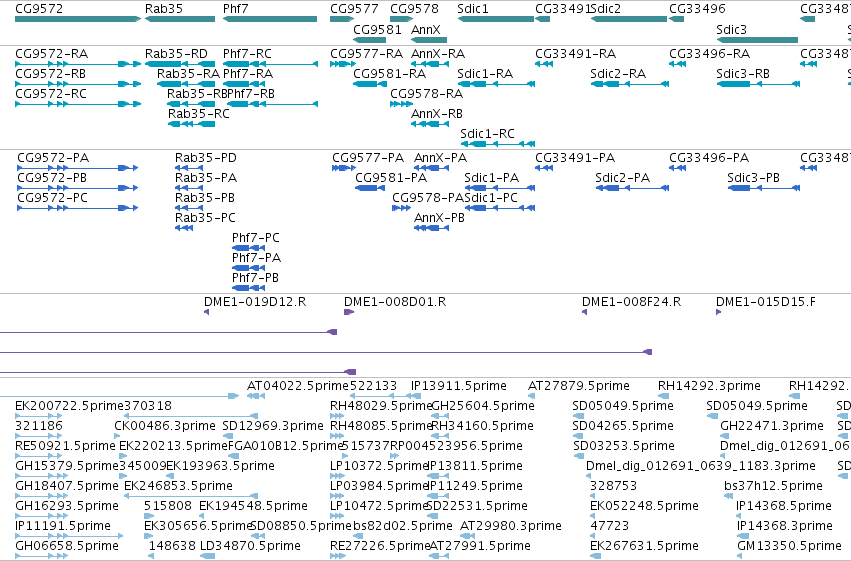The width and height of the screenshot is (851, 561).
Task: Select the CG9581 gene bar
Action: point(370,40)
